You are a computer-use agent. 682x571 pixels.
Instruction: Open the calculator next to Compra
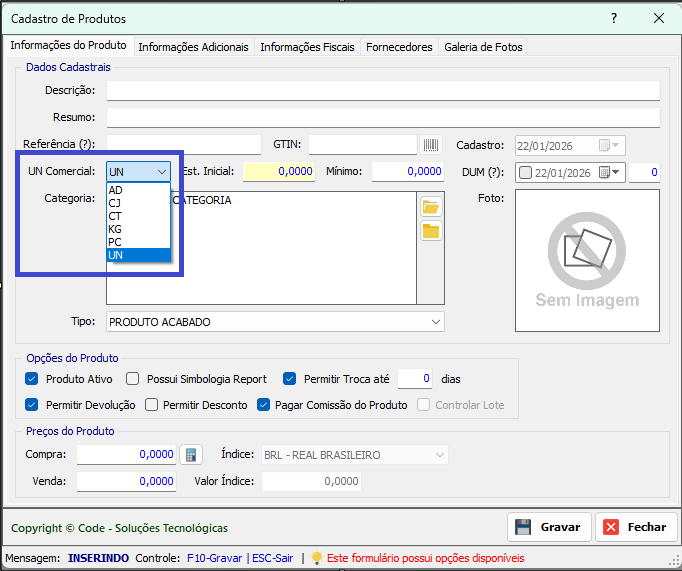click(191, 455)
